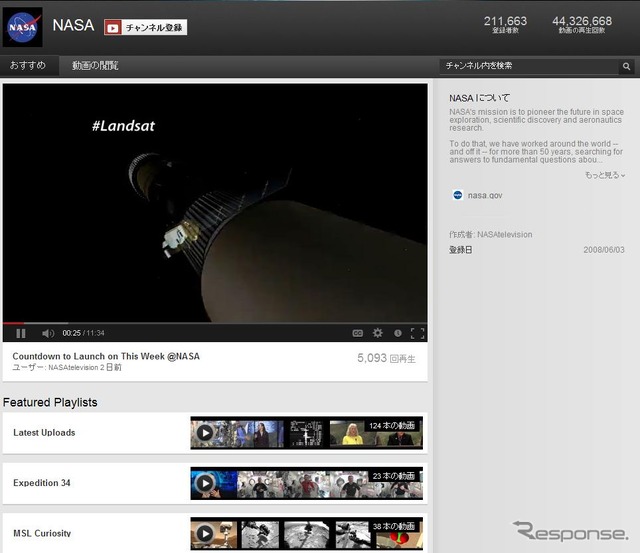640x553 pixels.
Task: Click the 23 本の動画 badge
Action: click(x=393, y=476)
